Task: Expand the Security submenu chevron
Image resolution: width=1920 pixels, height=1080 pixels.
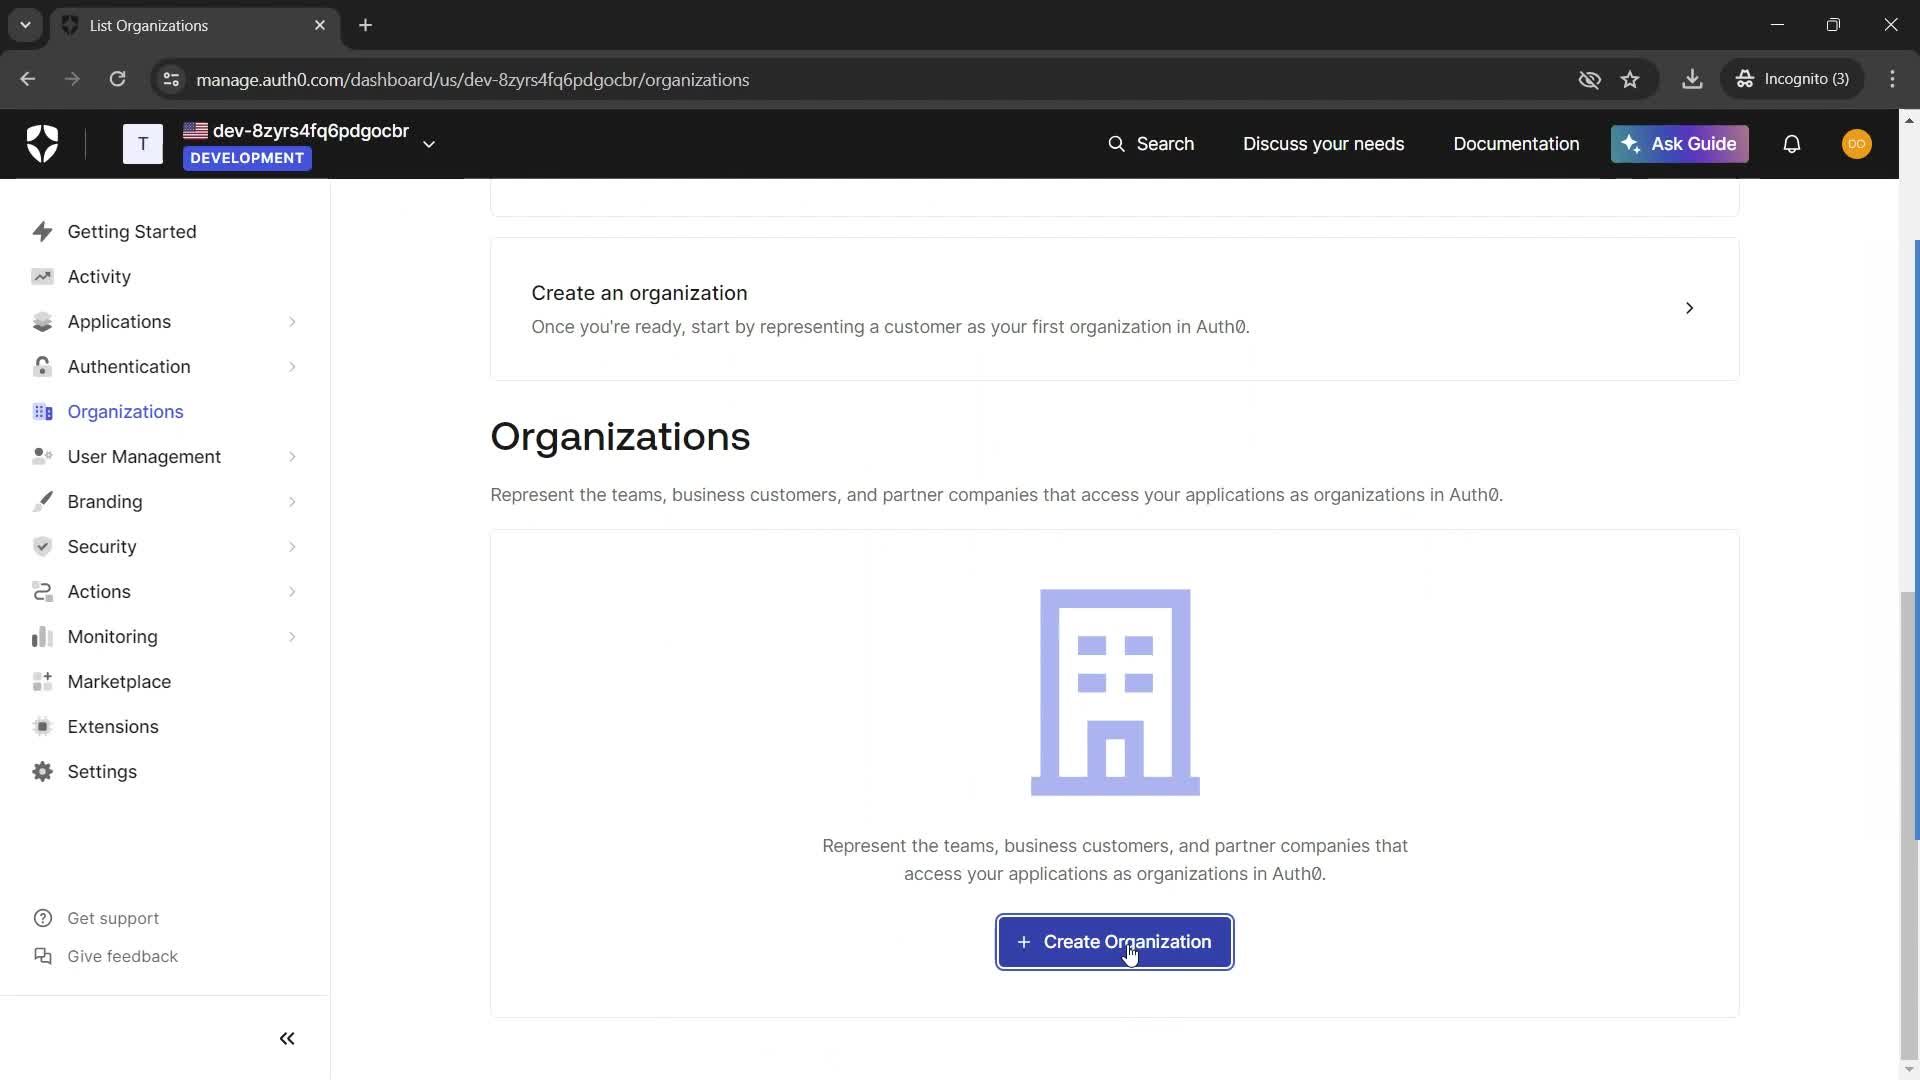Action: click(292, 547)
